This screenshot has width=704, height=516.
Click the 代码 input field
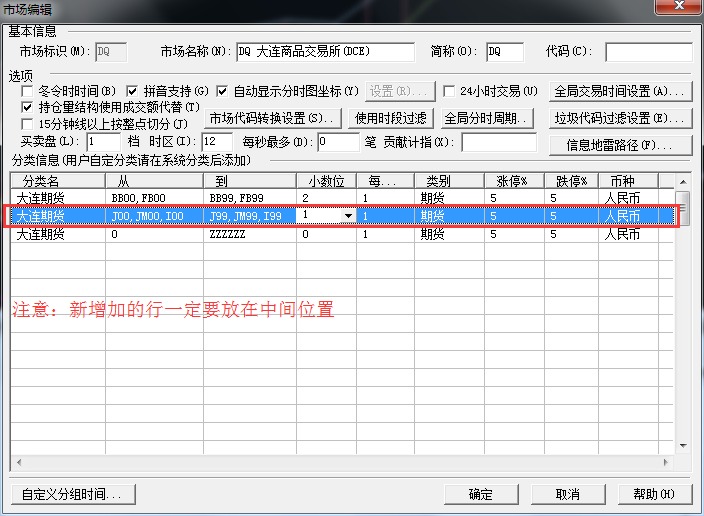649,52
